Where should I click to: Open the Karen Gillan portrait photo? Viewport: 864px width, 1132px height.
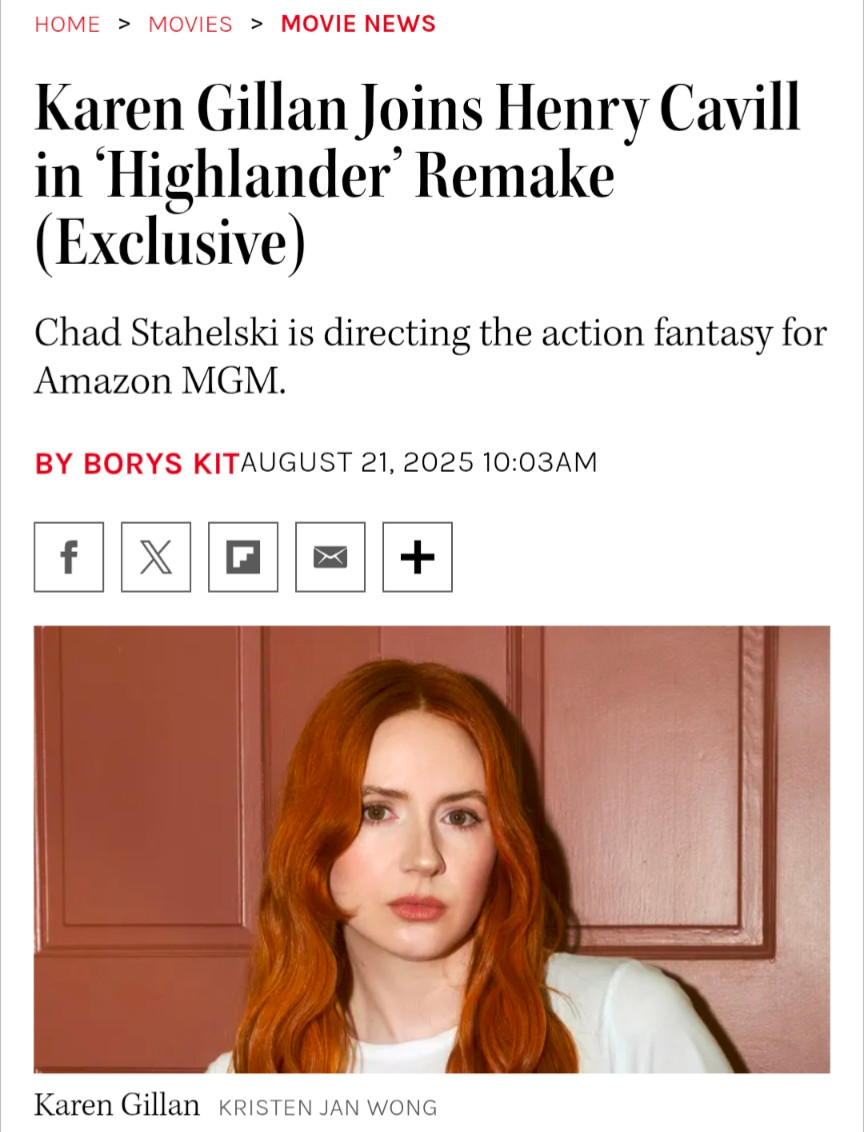(432, 849)
